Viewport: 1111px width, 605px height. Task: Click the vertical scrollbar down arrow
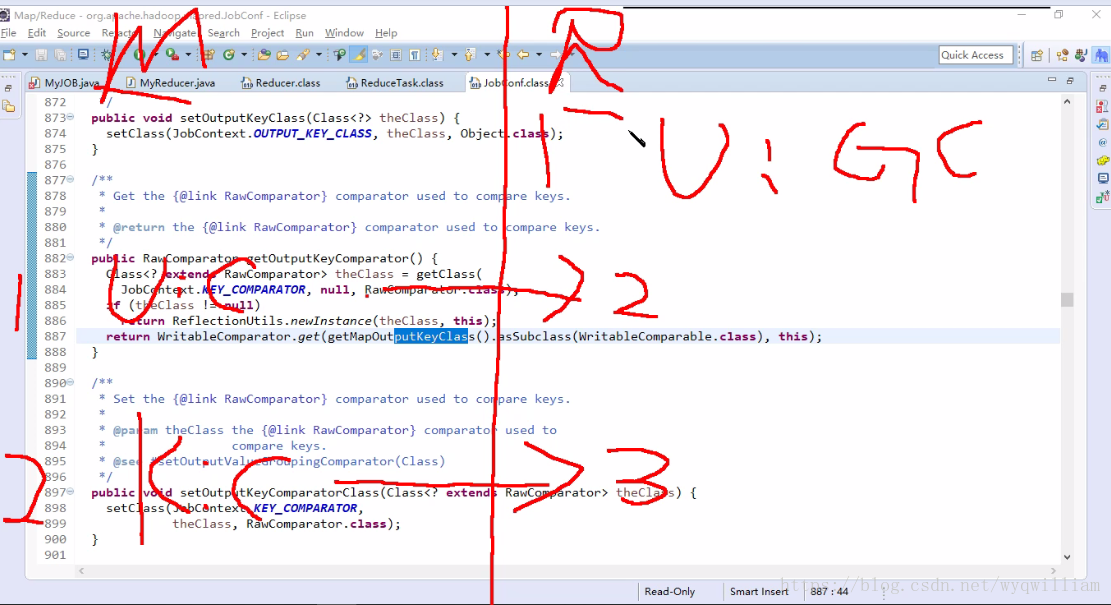(x=1067, y=558)
